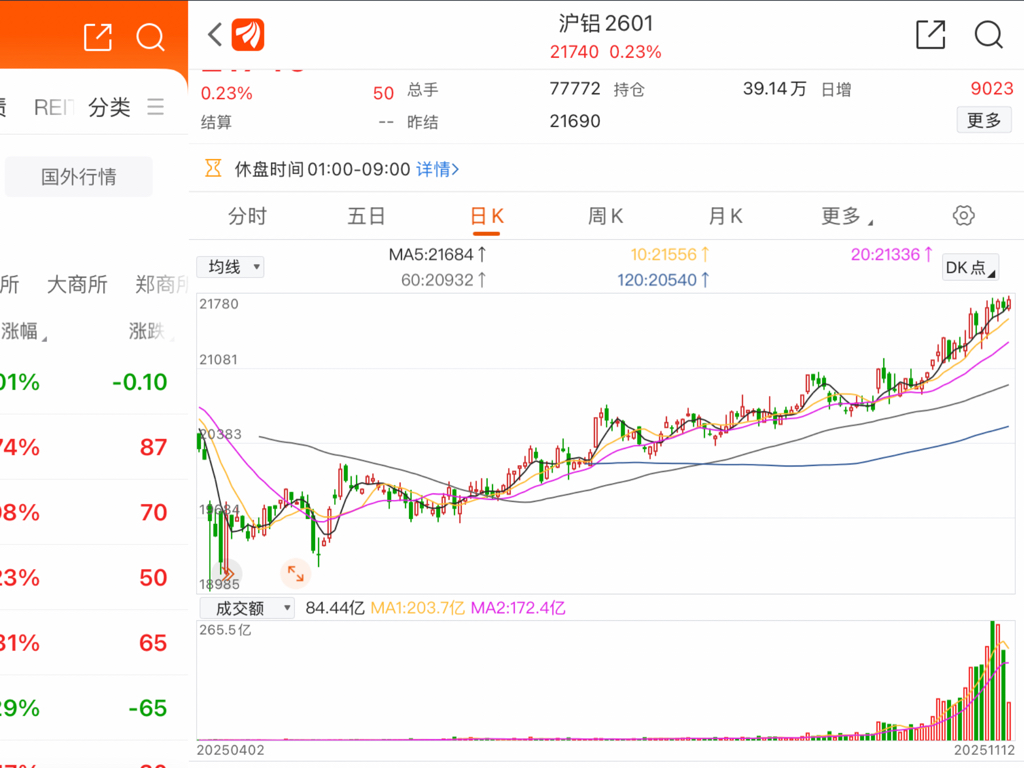The height and width of the screenshot is (768, 1024).
Task: Sort list by 涨幅 column
Action: [24, 331]
